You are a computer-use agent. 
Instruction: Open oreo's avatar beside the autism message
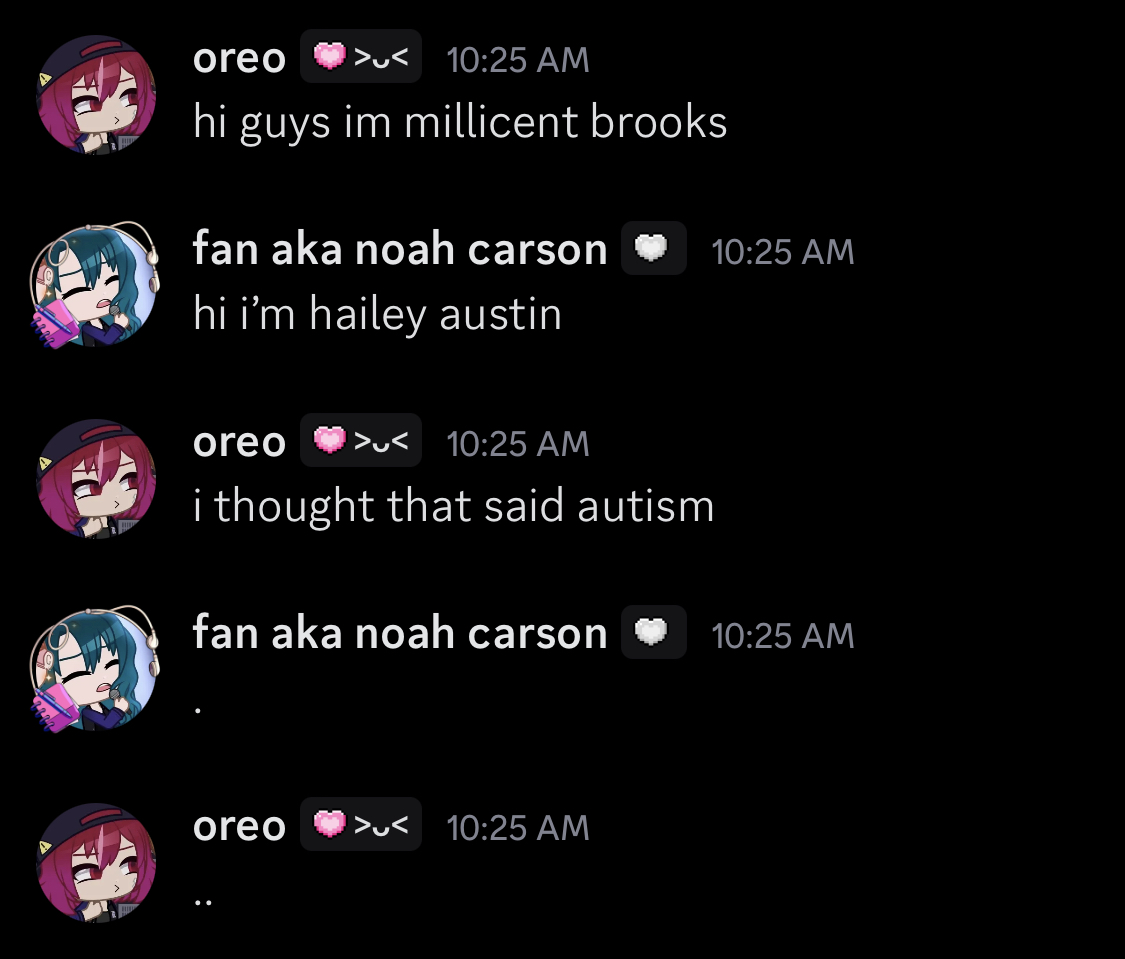tap(96, 478)
